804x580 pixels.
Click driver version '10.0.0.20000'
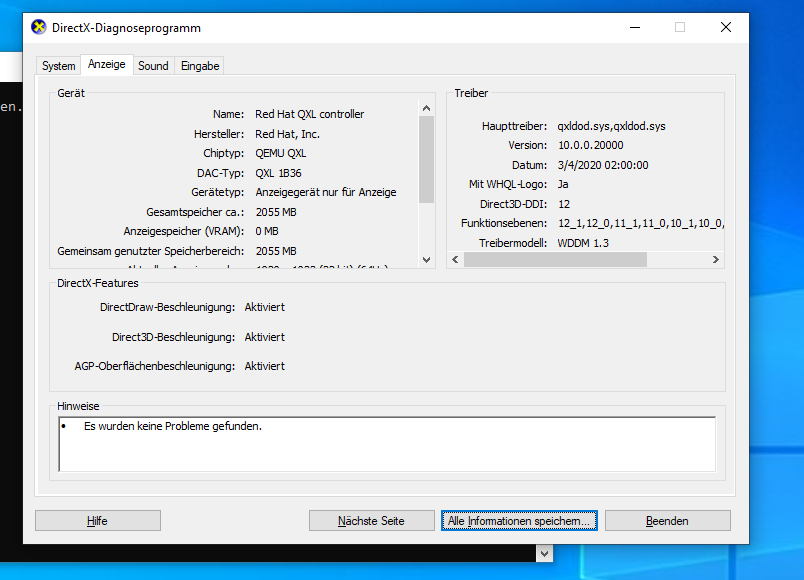(591, 145)
